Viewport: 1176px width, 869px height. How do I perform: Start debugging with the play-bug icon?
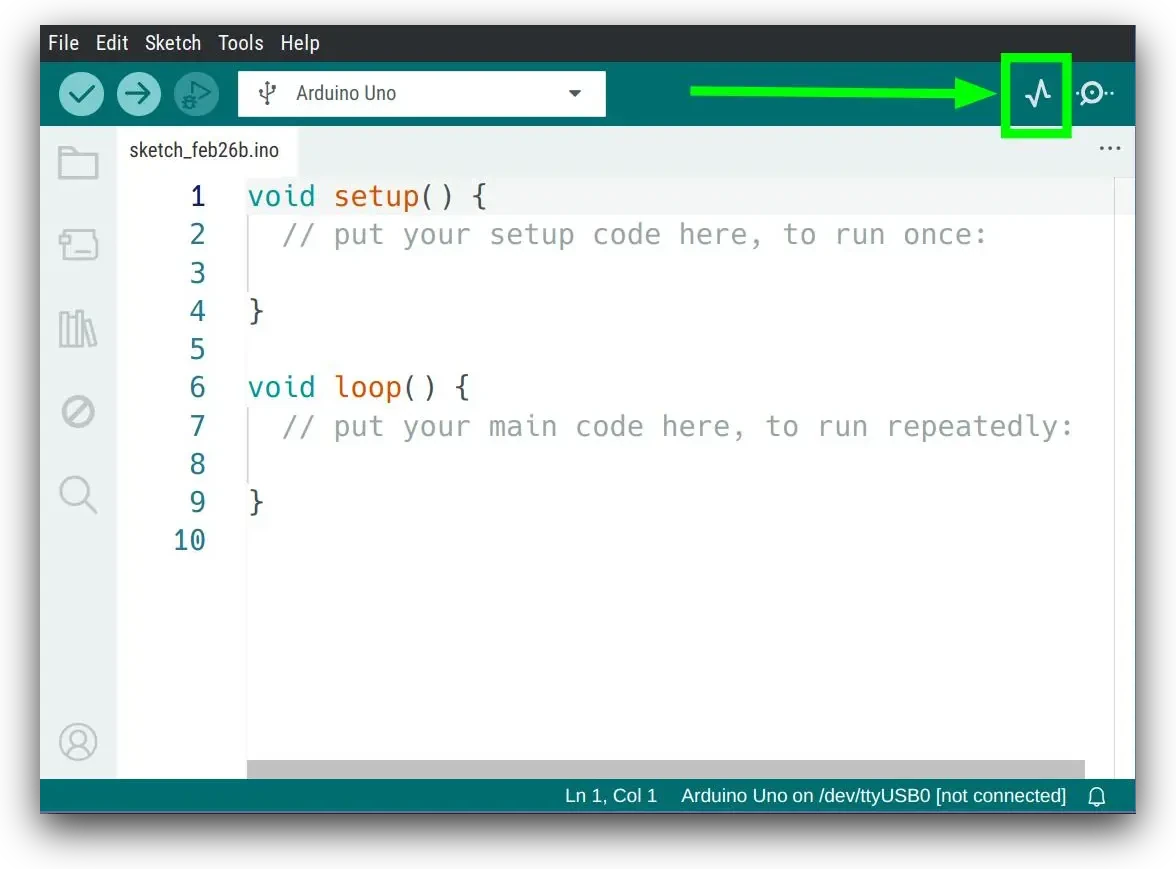tap(196, 94)
